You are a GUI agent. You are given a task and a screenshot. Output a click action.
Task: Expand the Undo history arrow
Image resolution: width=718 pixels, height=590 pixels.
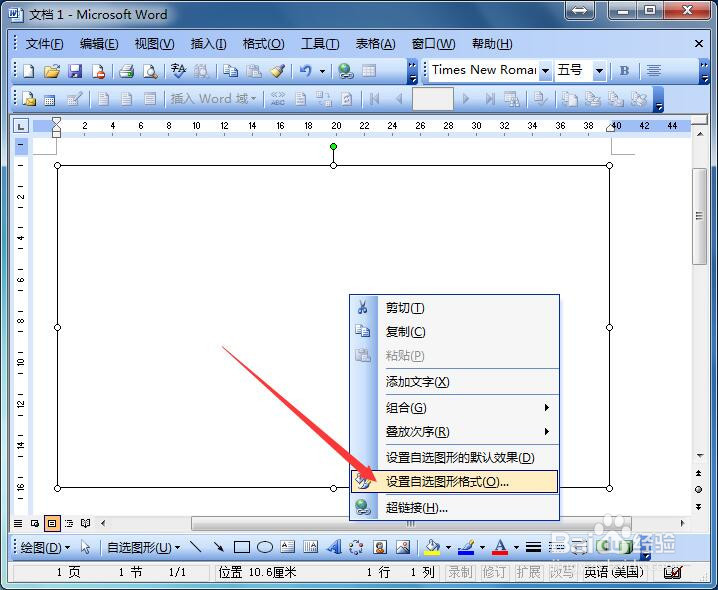pyautogui.click(x=322, y=71)
